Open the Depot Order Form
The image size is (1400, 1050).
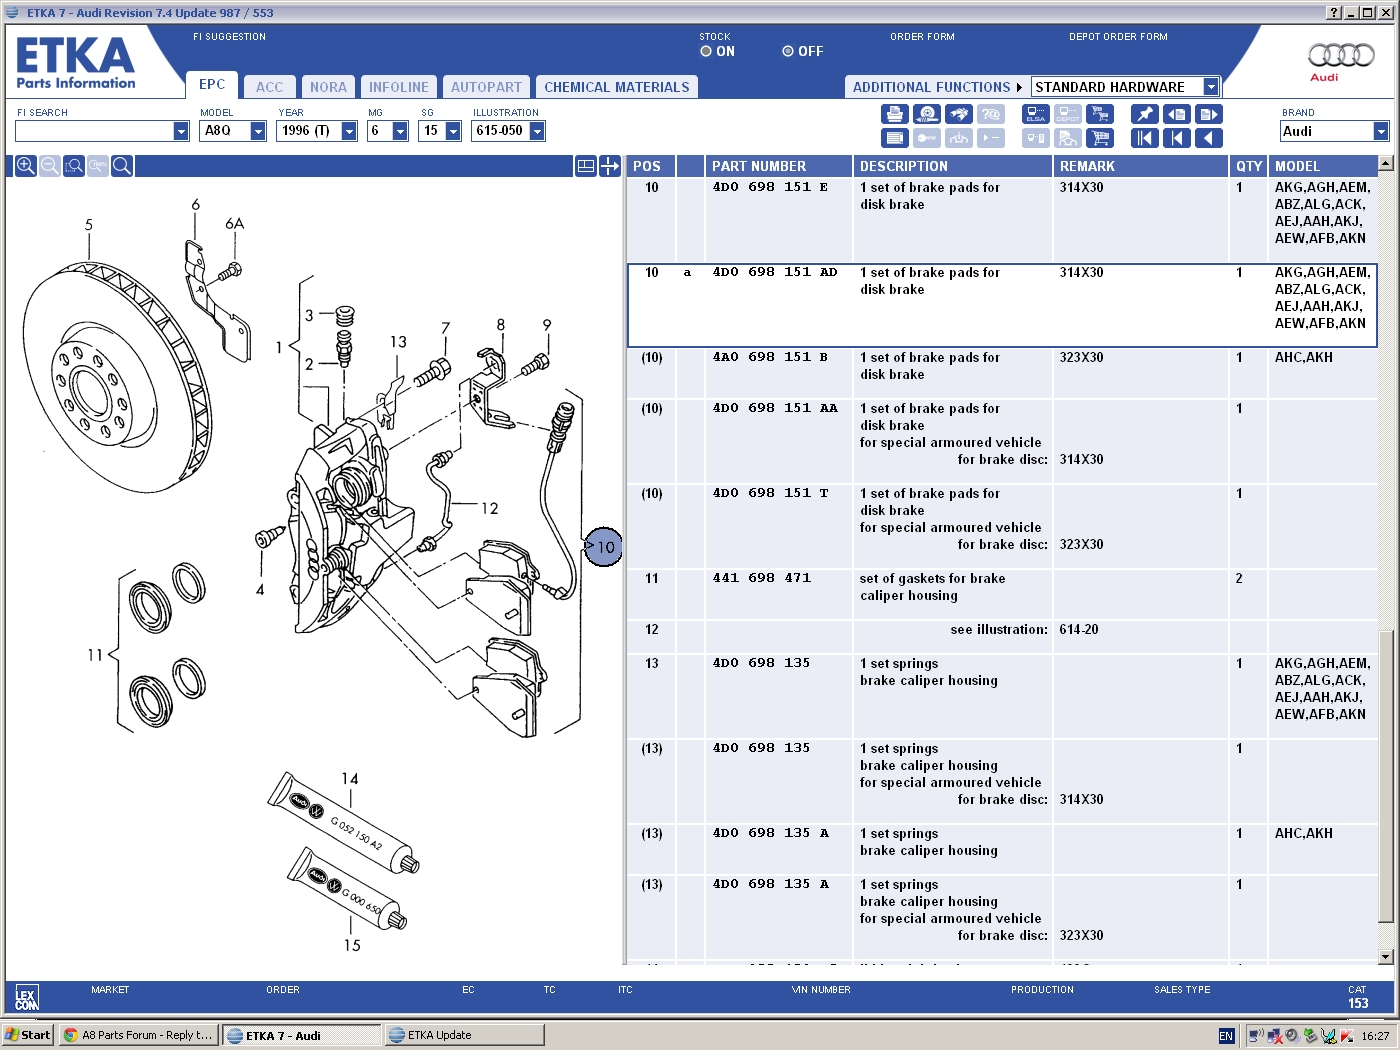click(x=1118, y=37)
